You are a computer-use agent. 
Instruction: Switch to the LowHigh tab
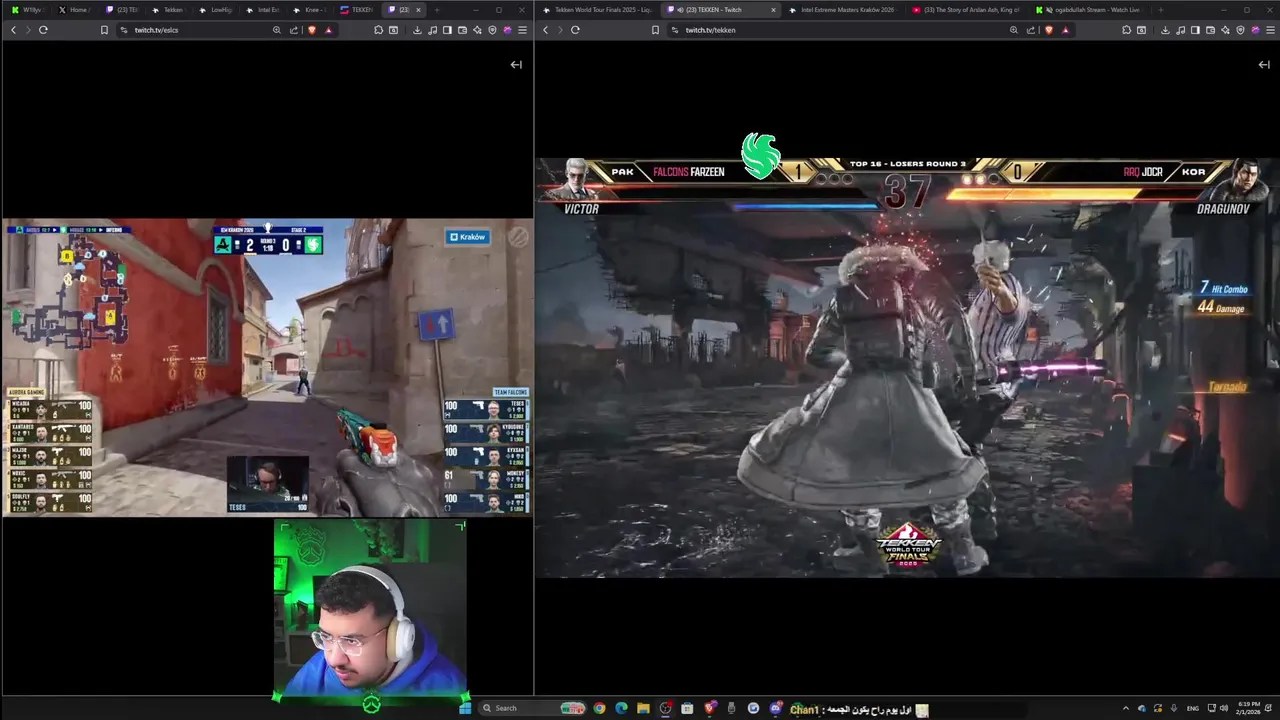click(216, 10)
